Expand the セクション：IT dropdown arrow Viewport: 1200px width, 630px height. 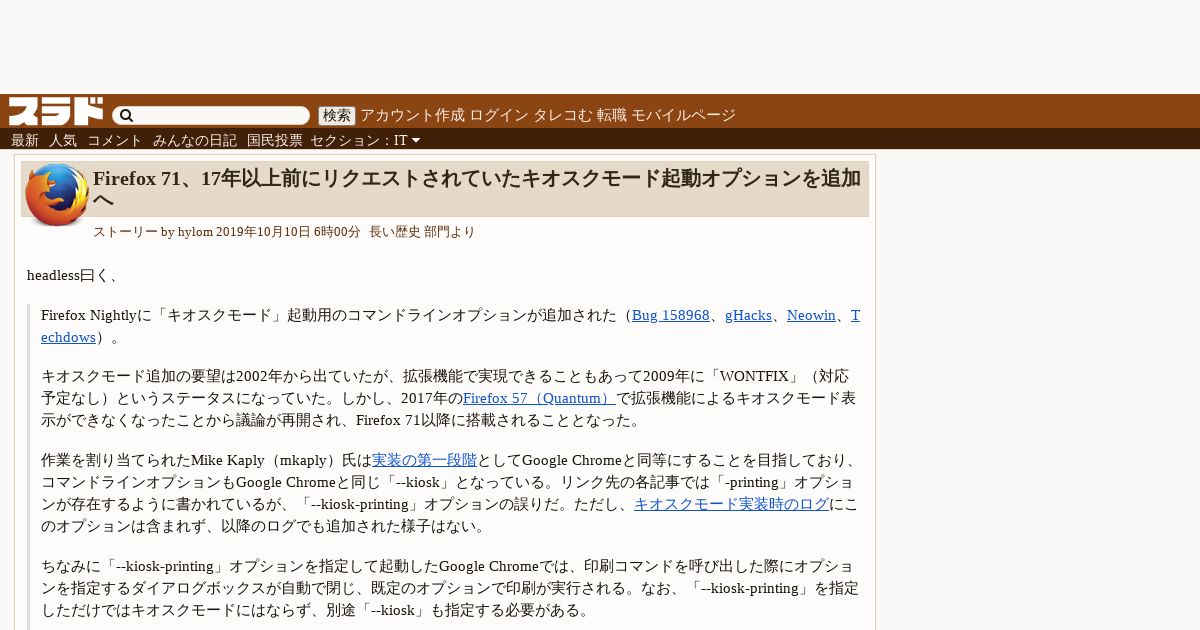(416, 140)
